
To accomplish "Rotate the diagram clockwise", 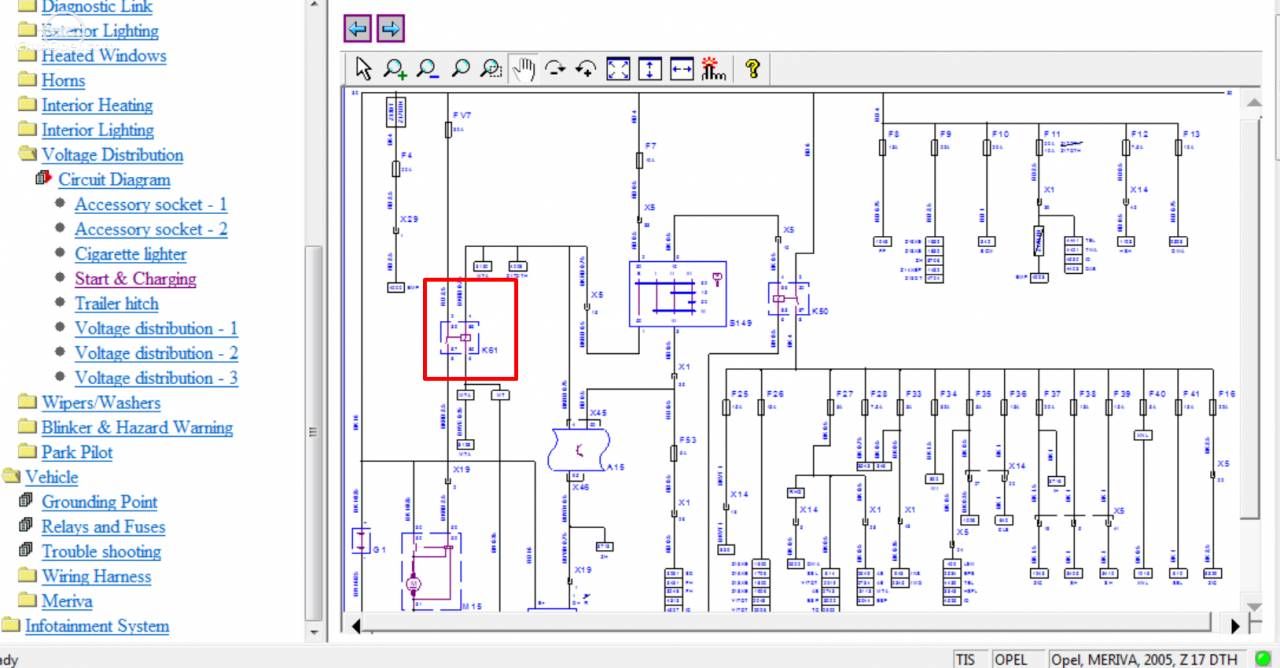I will point(555,68).
